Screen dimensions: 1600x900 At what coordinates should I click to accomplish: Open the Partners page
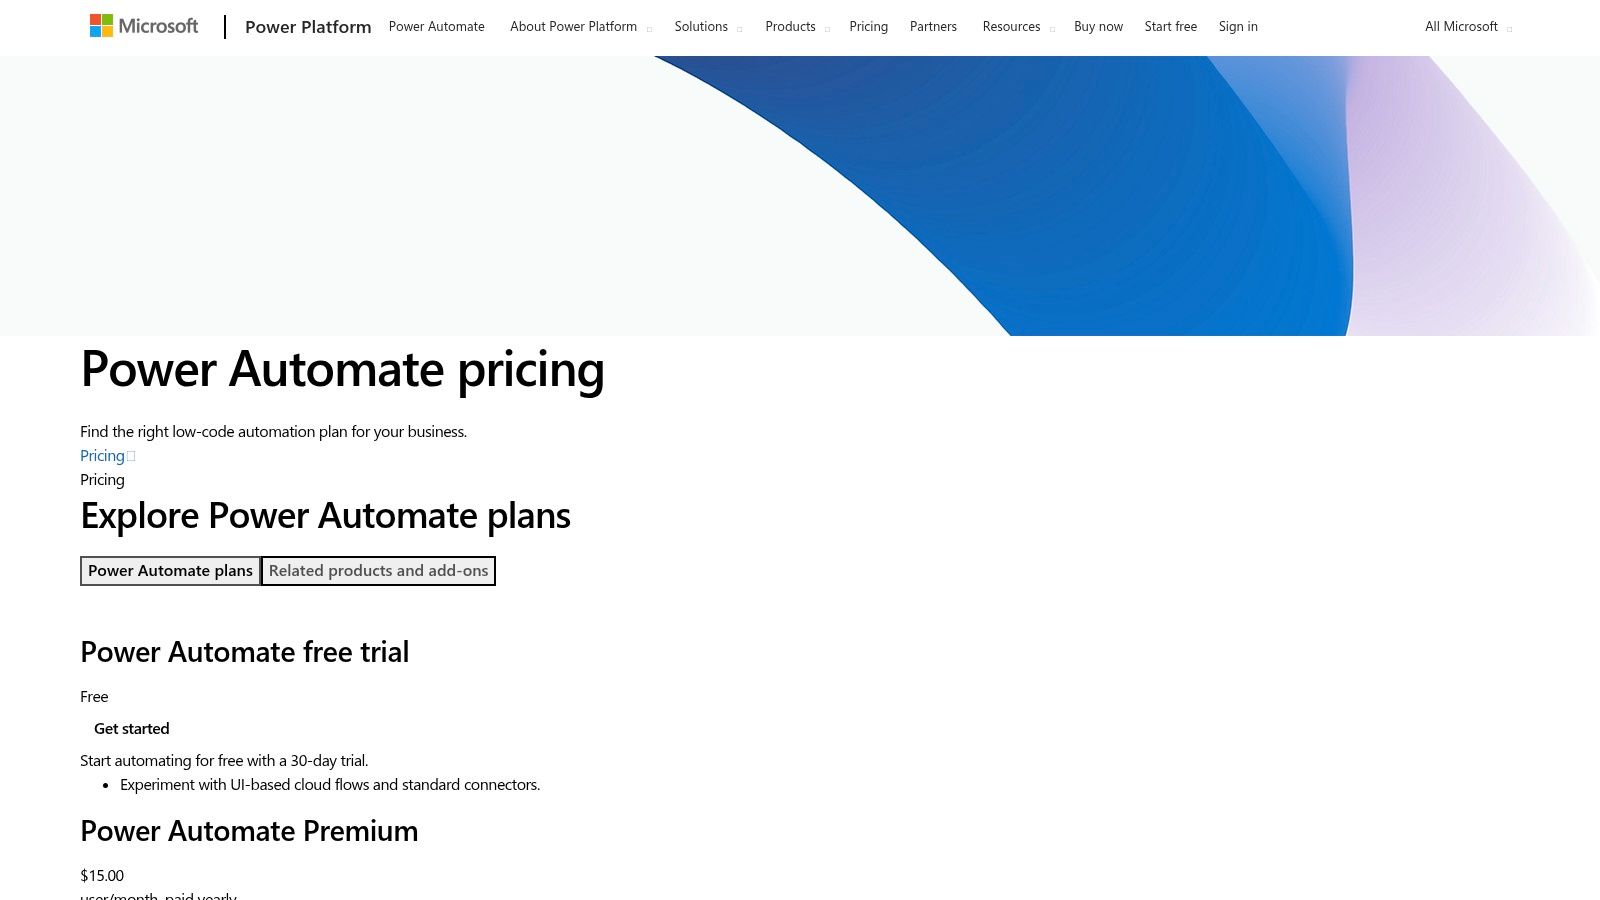point(932,26)
